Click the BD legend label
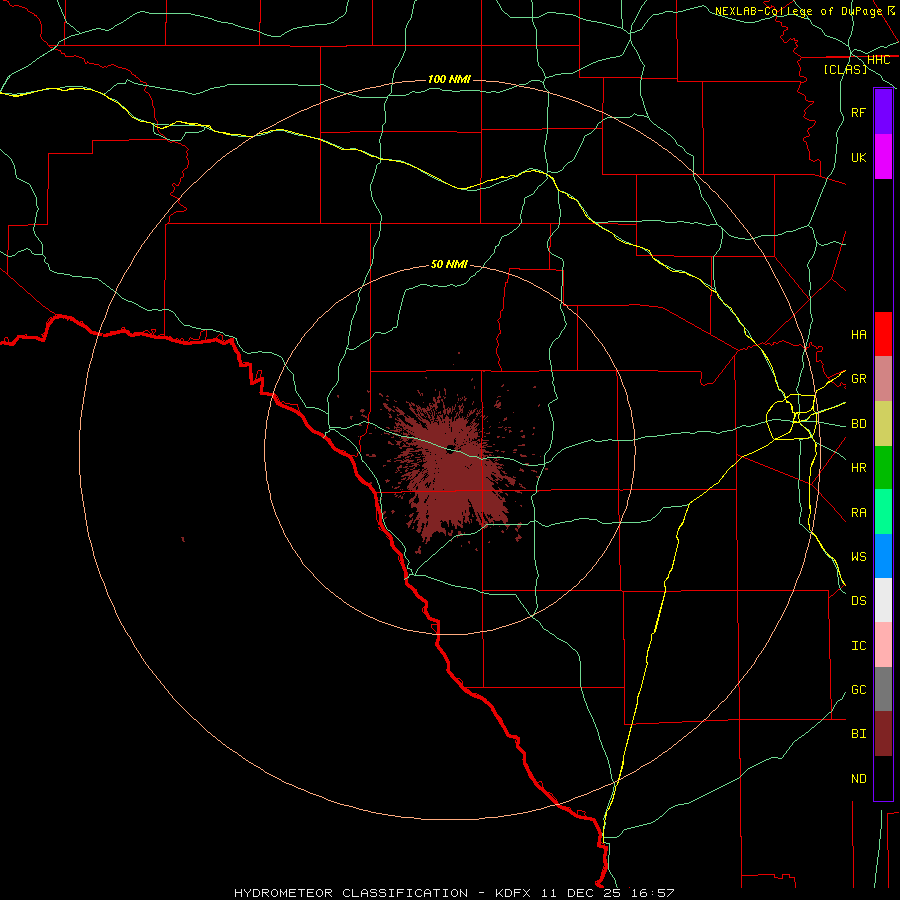Image resolution: width=900 pixels, height=900 pixels. click(x=858, y=424)
